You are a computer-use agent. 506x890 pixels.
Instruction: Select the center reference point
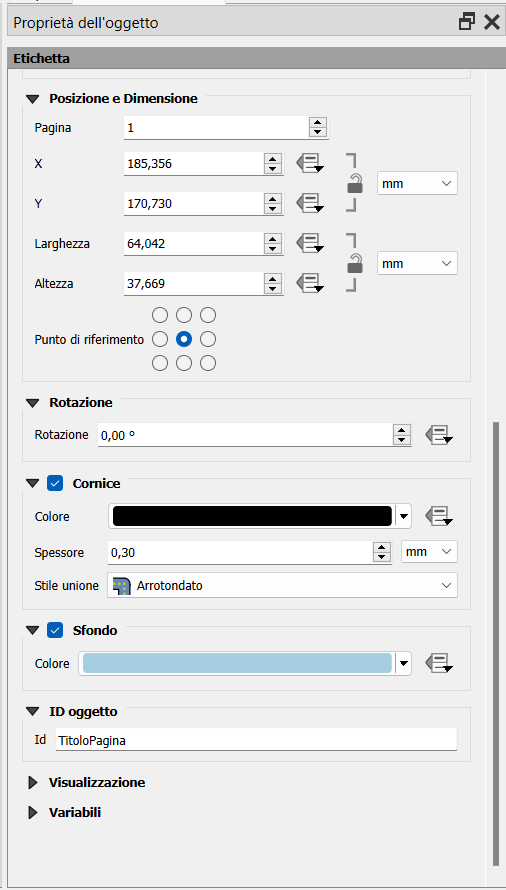point(184,339)
